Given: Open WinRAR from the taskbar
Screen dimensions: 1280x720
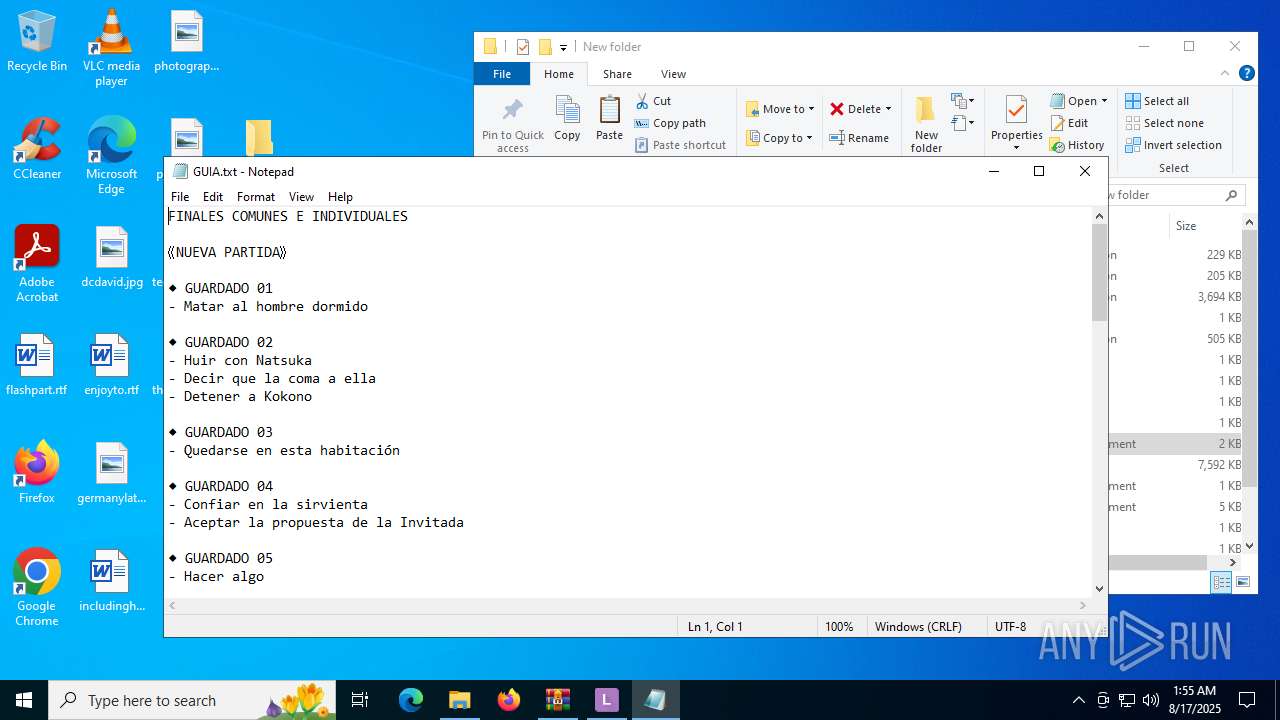Looking at the screenshot, I should (x=557, y=700).
